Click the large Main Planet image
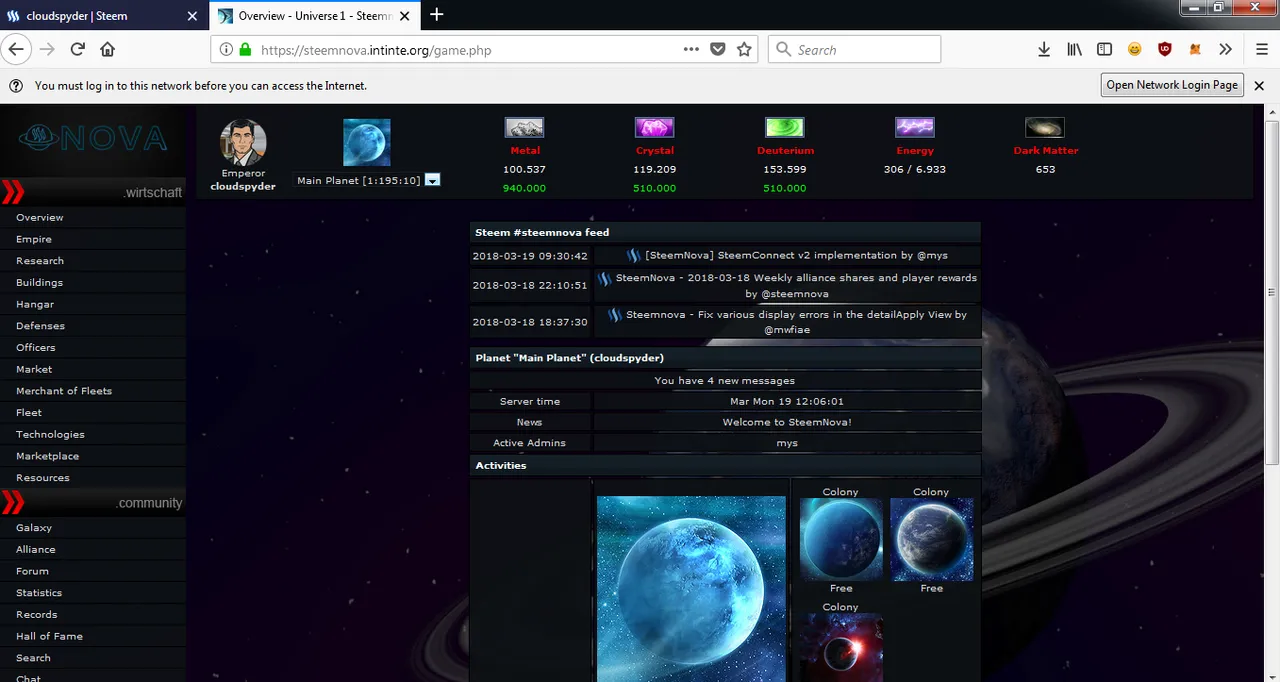This screenshot has width=1280, height=682. pos(691,589)
